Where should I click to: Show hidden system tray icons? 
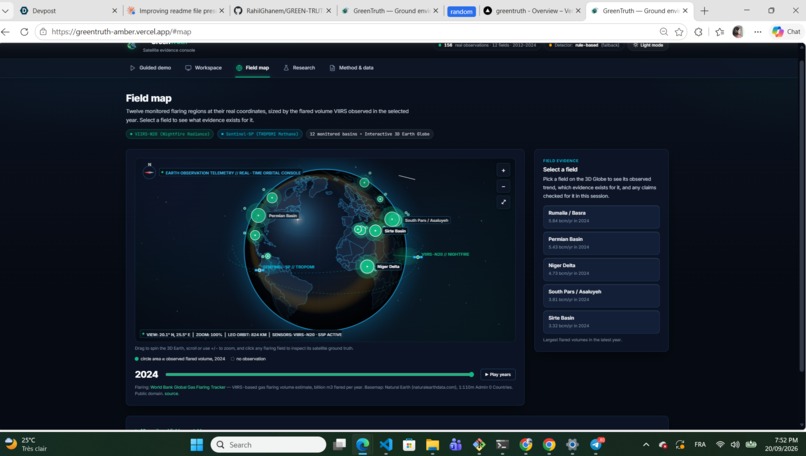click(x=646, y=445)
